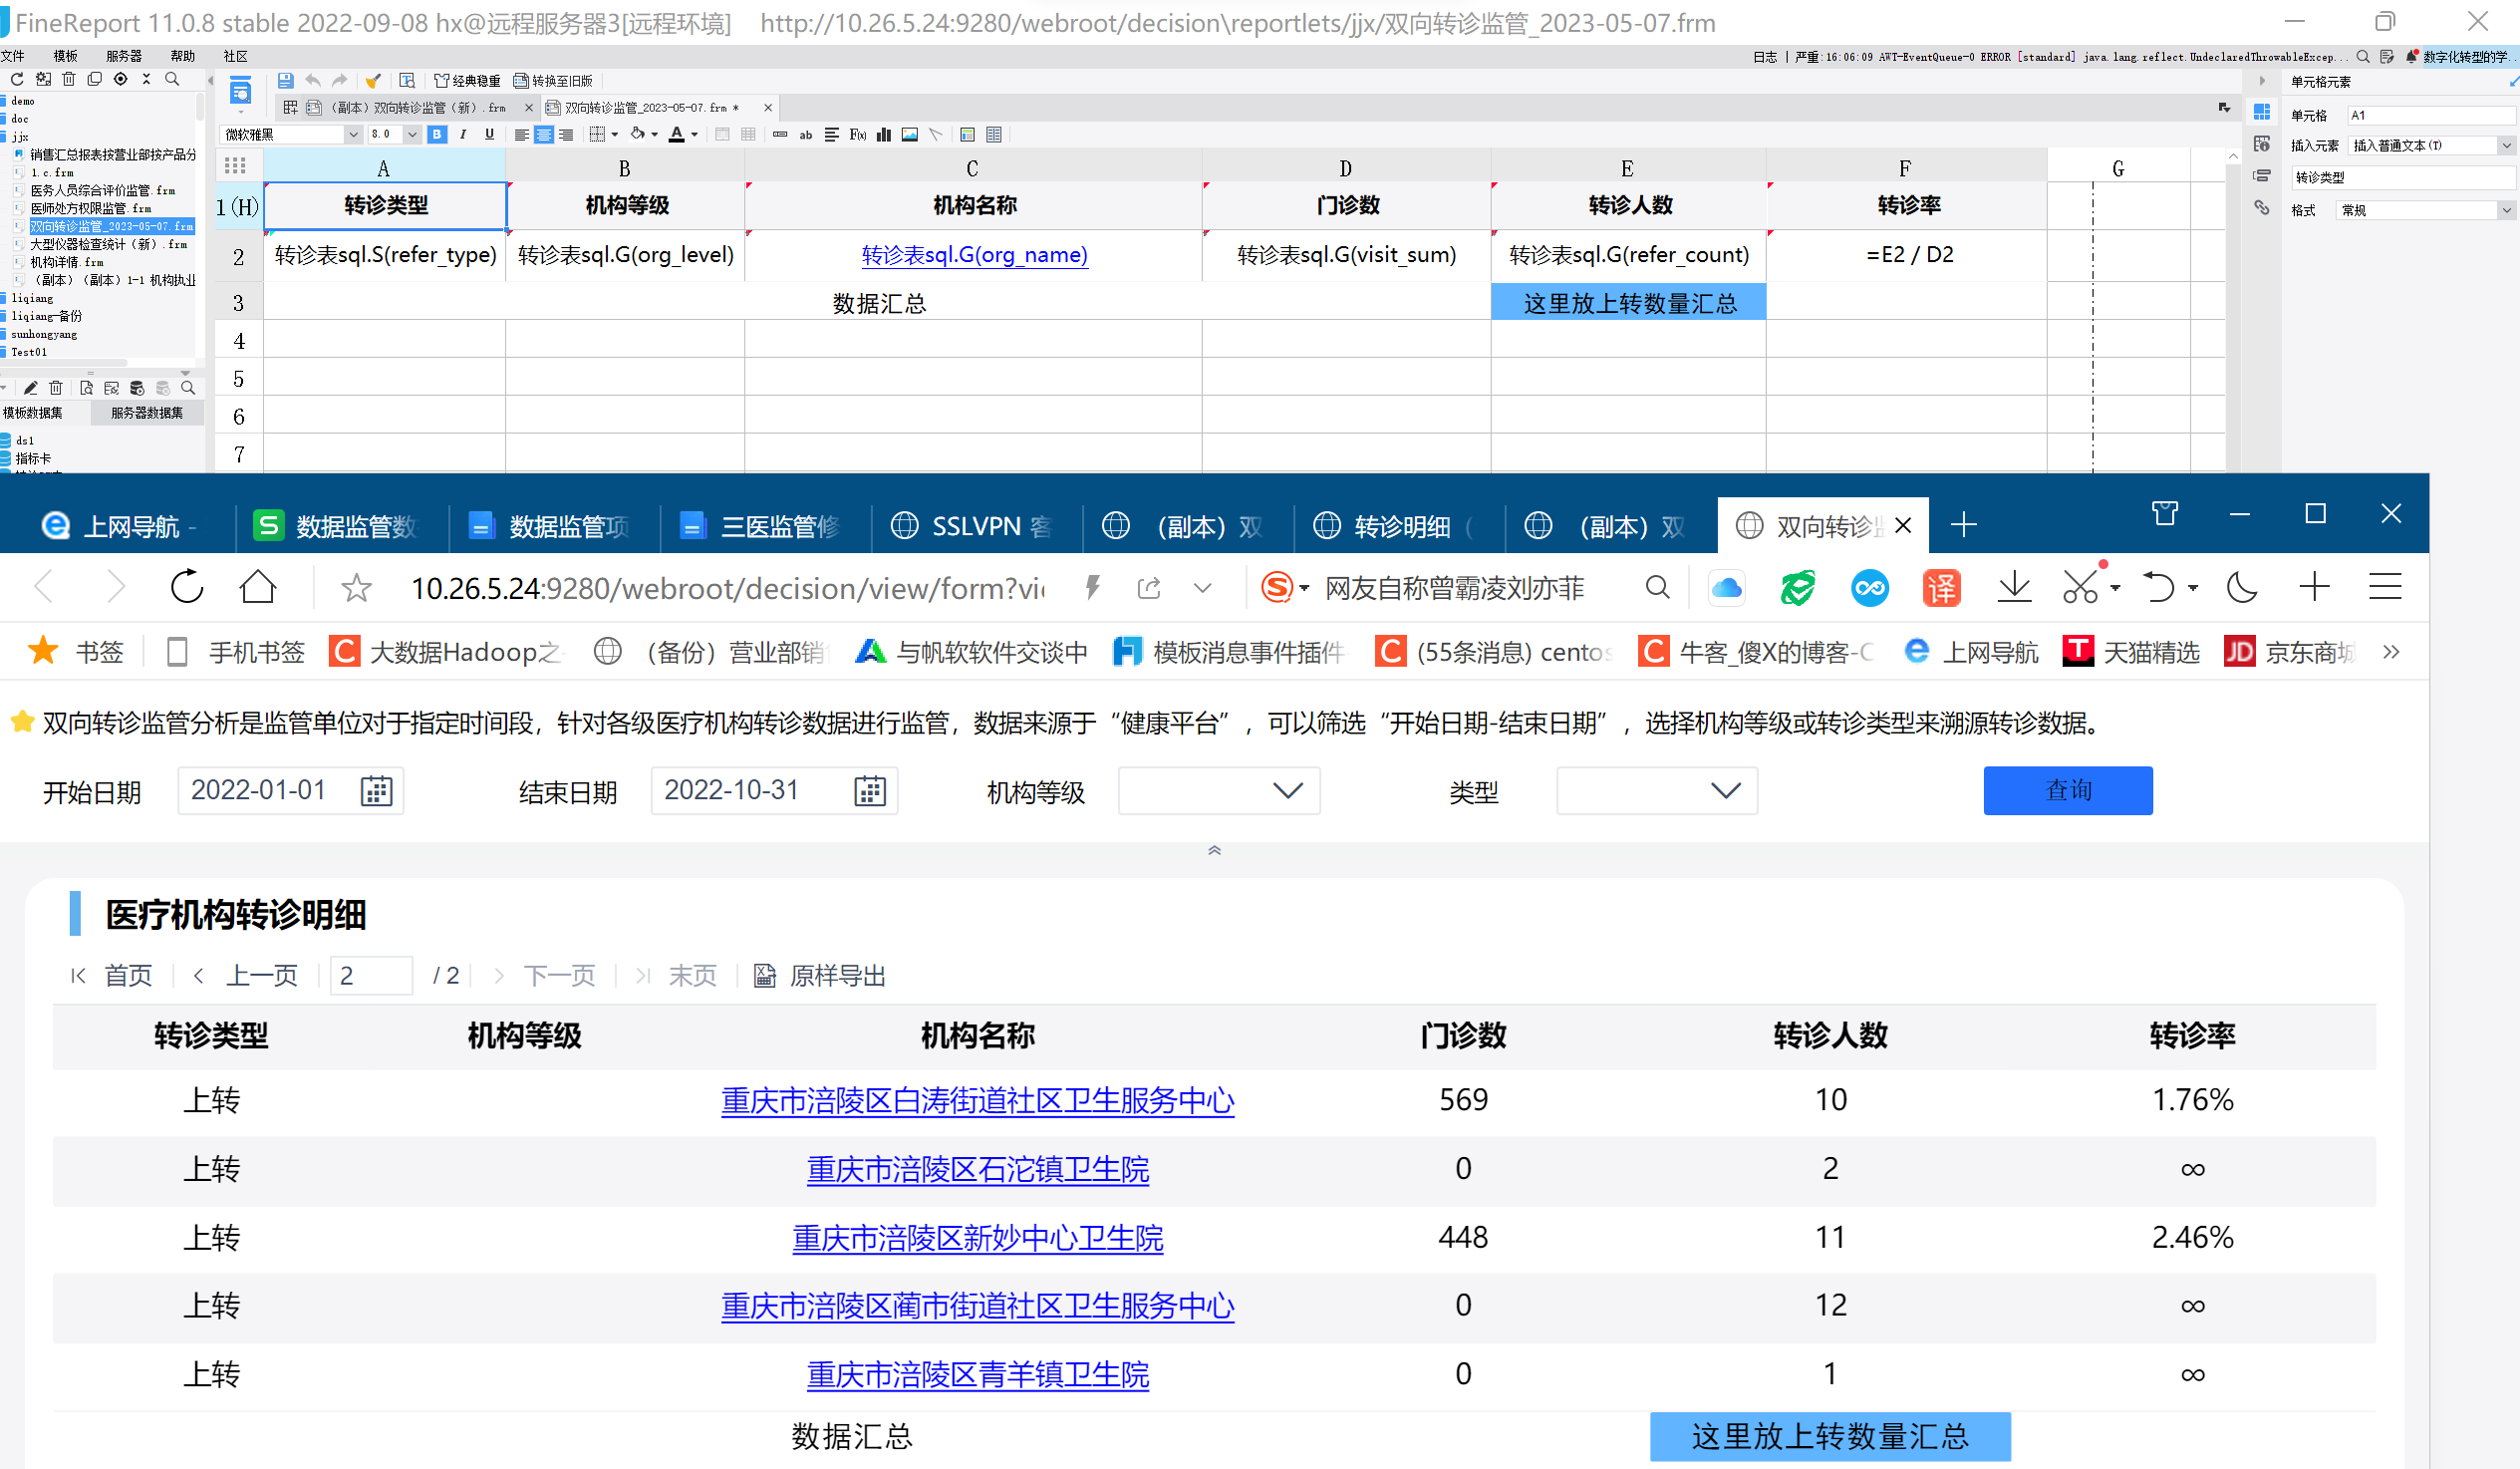Expand the border style dropdown arrow
Image resolution: width=2520 pixels, height=1469 pixels.
click(615, 135)
